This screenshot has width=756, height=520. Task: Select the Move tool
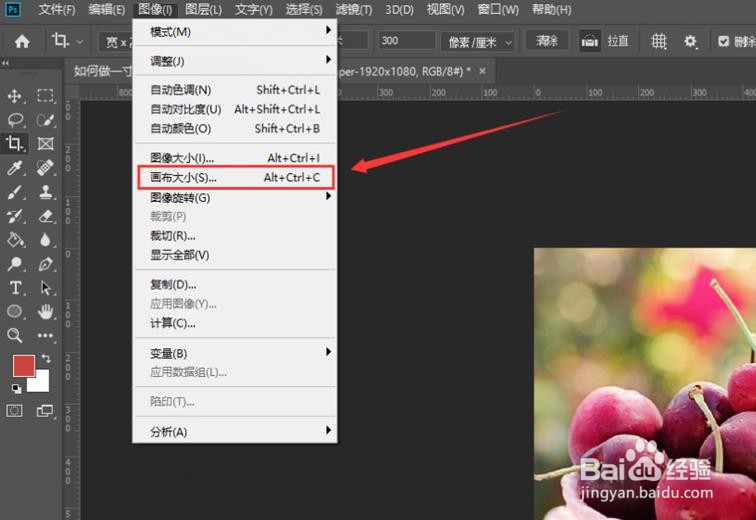[14, 96]
